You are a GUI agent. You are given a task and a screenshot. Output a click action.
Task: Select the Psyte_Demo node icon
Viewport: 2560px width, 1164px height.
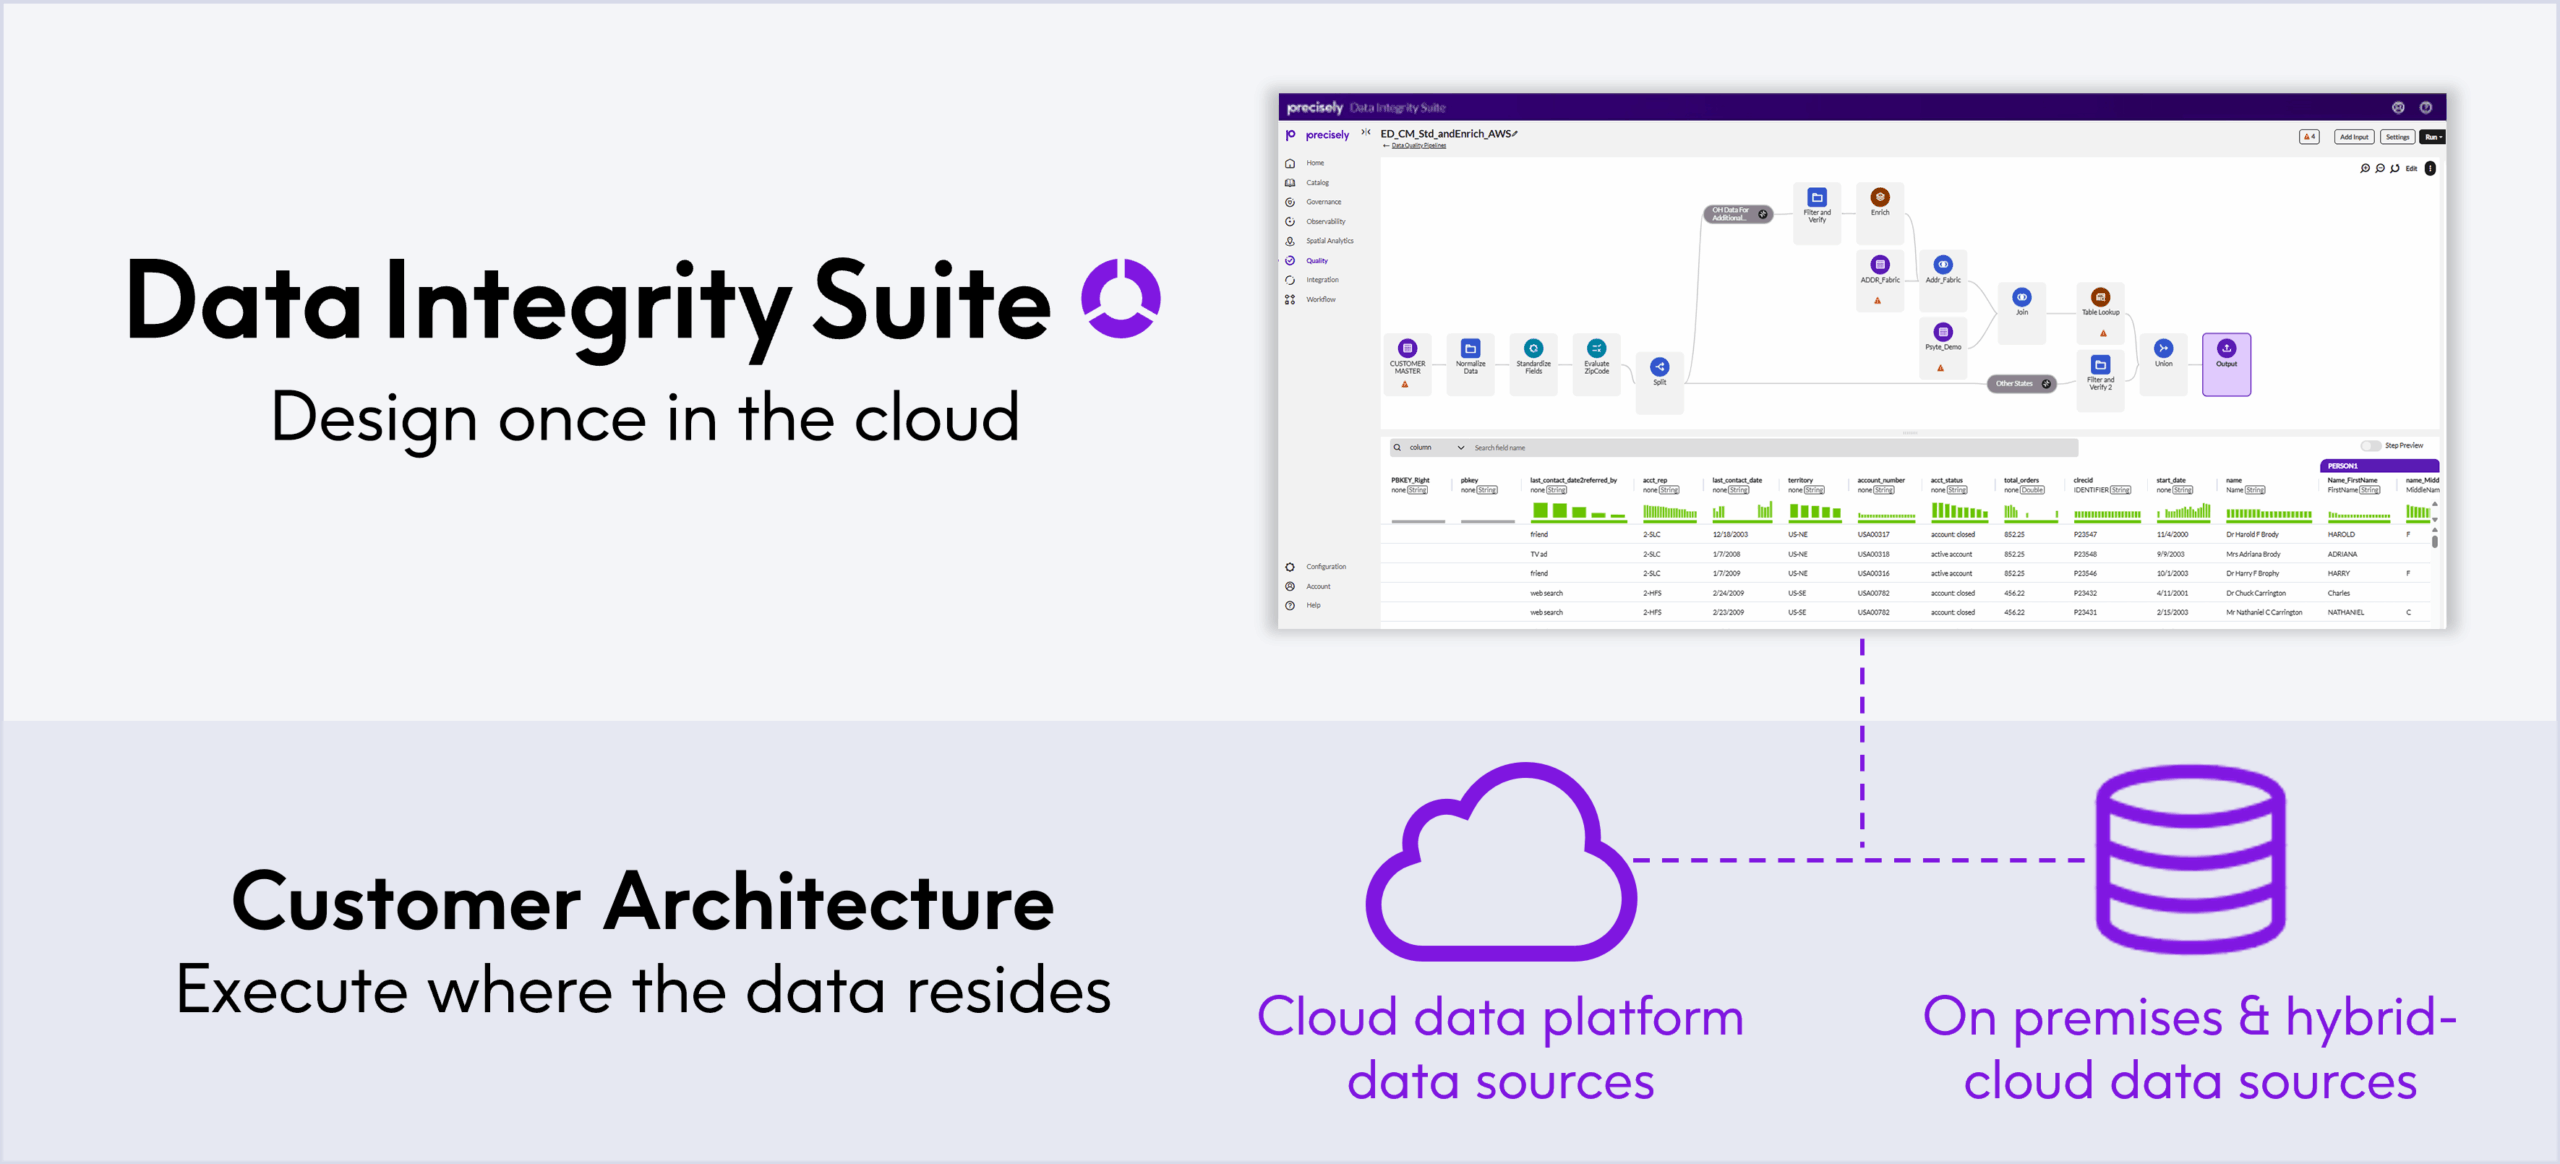pyautogui.click(x=1943, y=332)
